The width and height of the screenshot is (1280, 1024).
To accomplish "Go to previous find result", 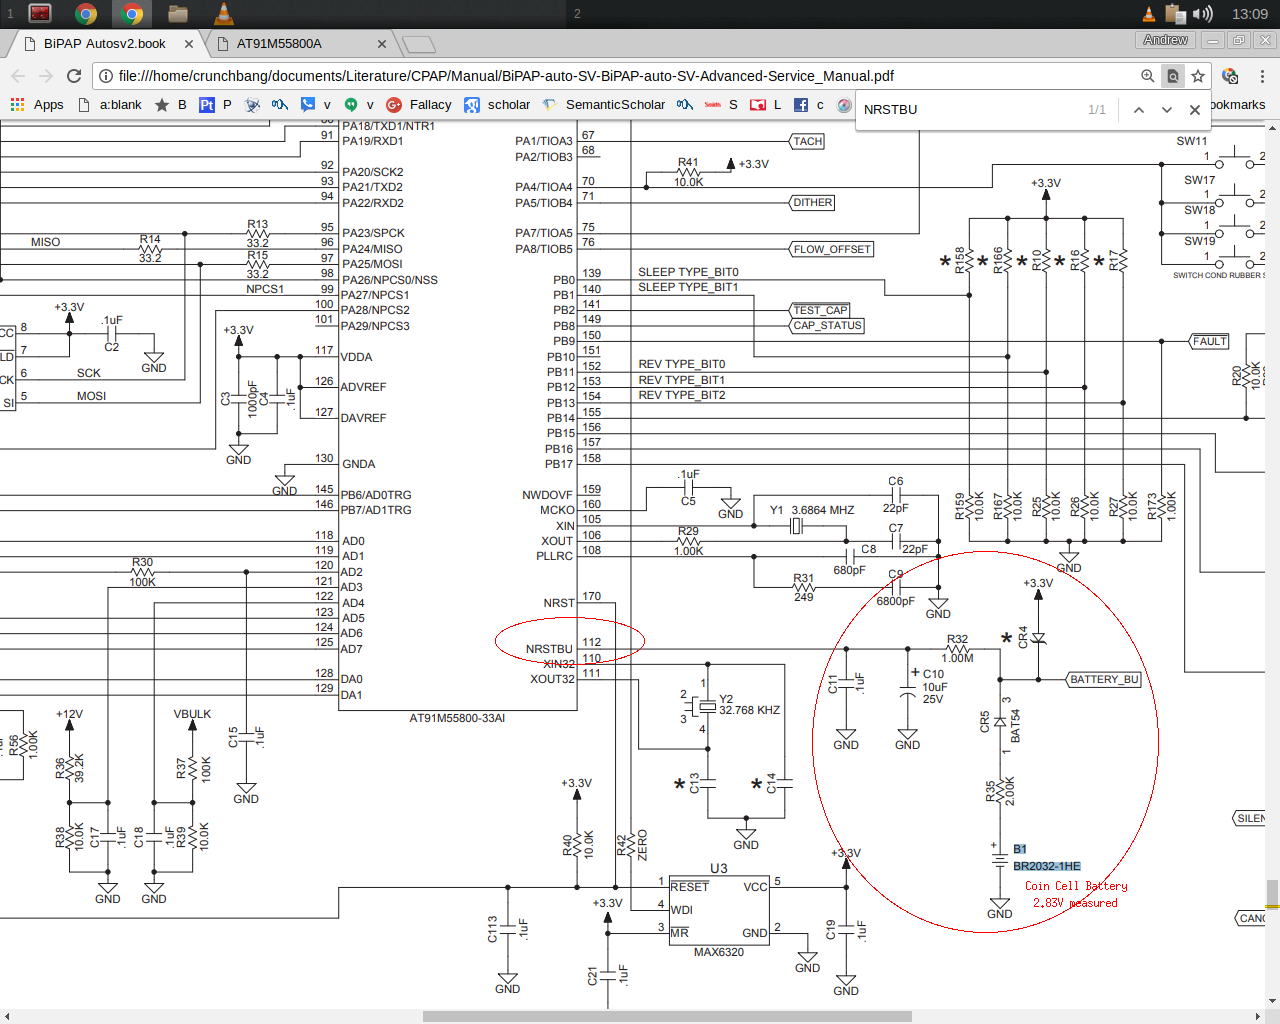I will [x=1138, y=110].
